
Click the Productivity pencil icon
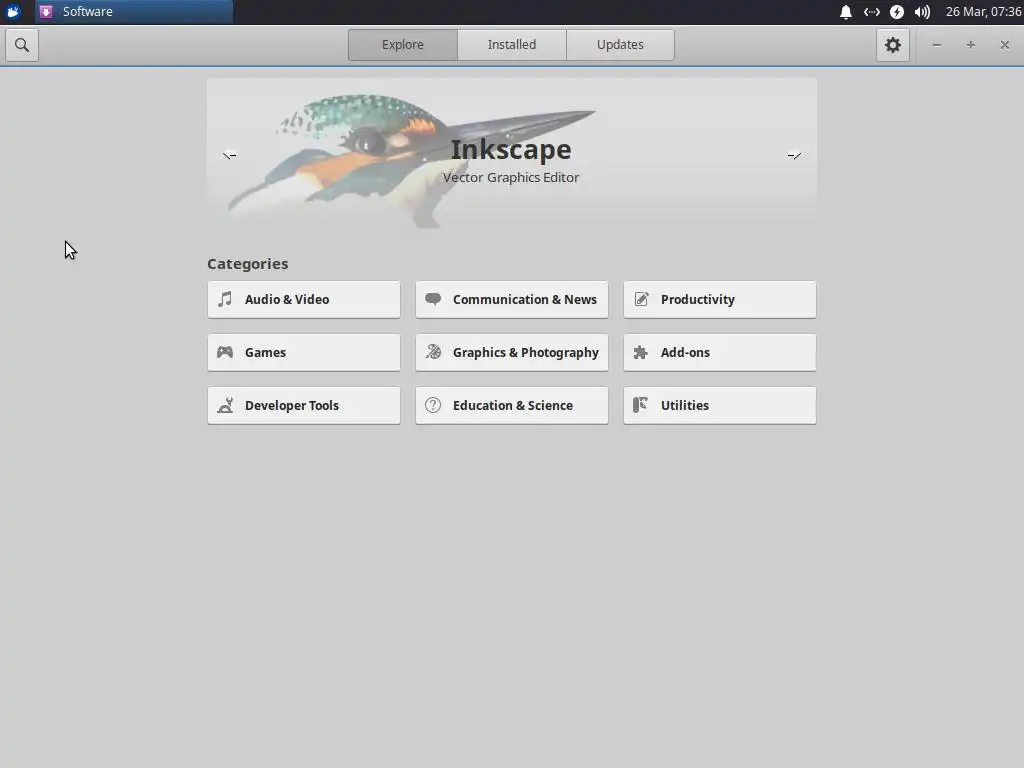pyautogui.click(x=641, y=299)
